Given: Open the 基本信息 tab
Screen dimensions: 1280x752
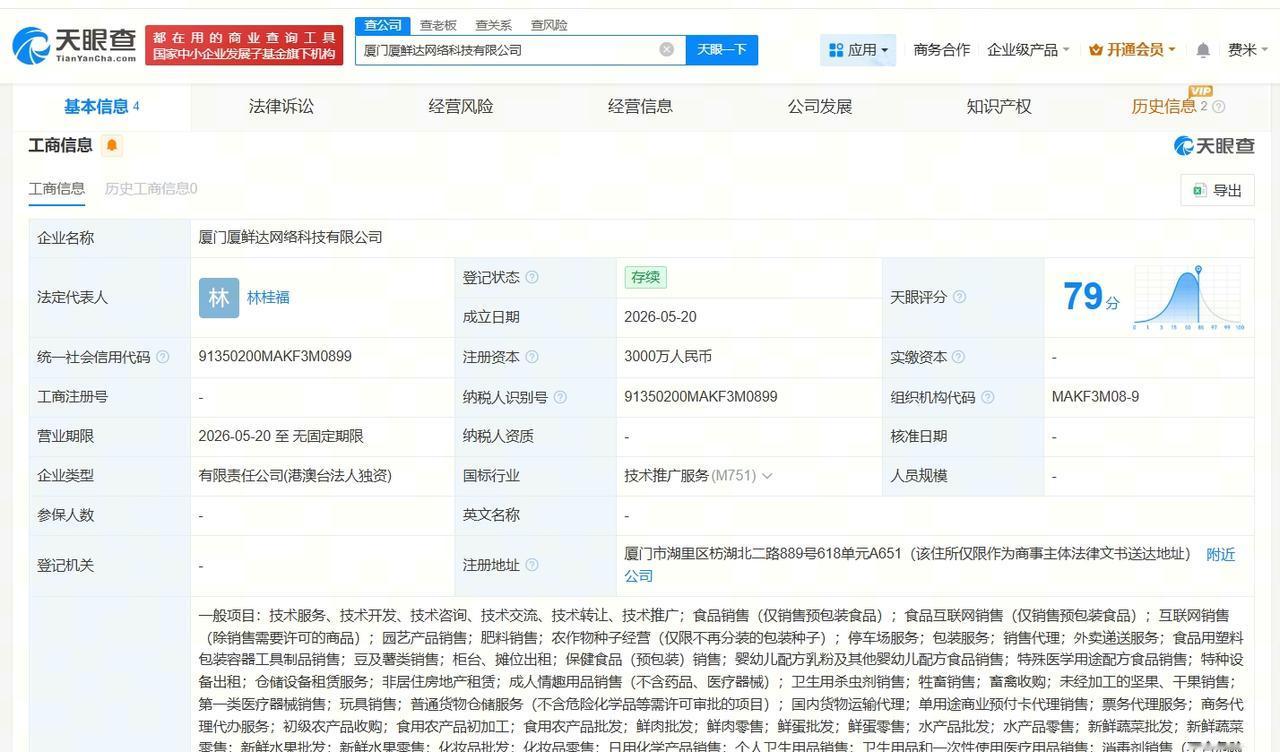Looking at the screenshot, I should tap(101, 107).
